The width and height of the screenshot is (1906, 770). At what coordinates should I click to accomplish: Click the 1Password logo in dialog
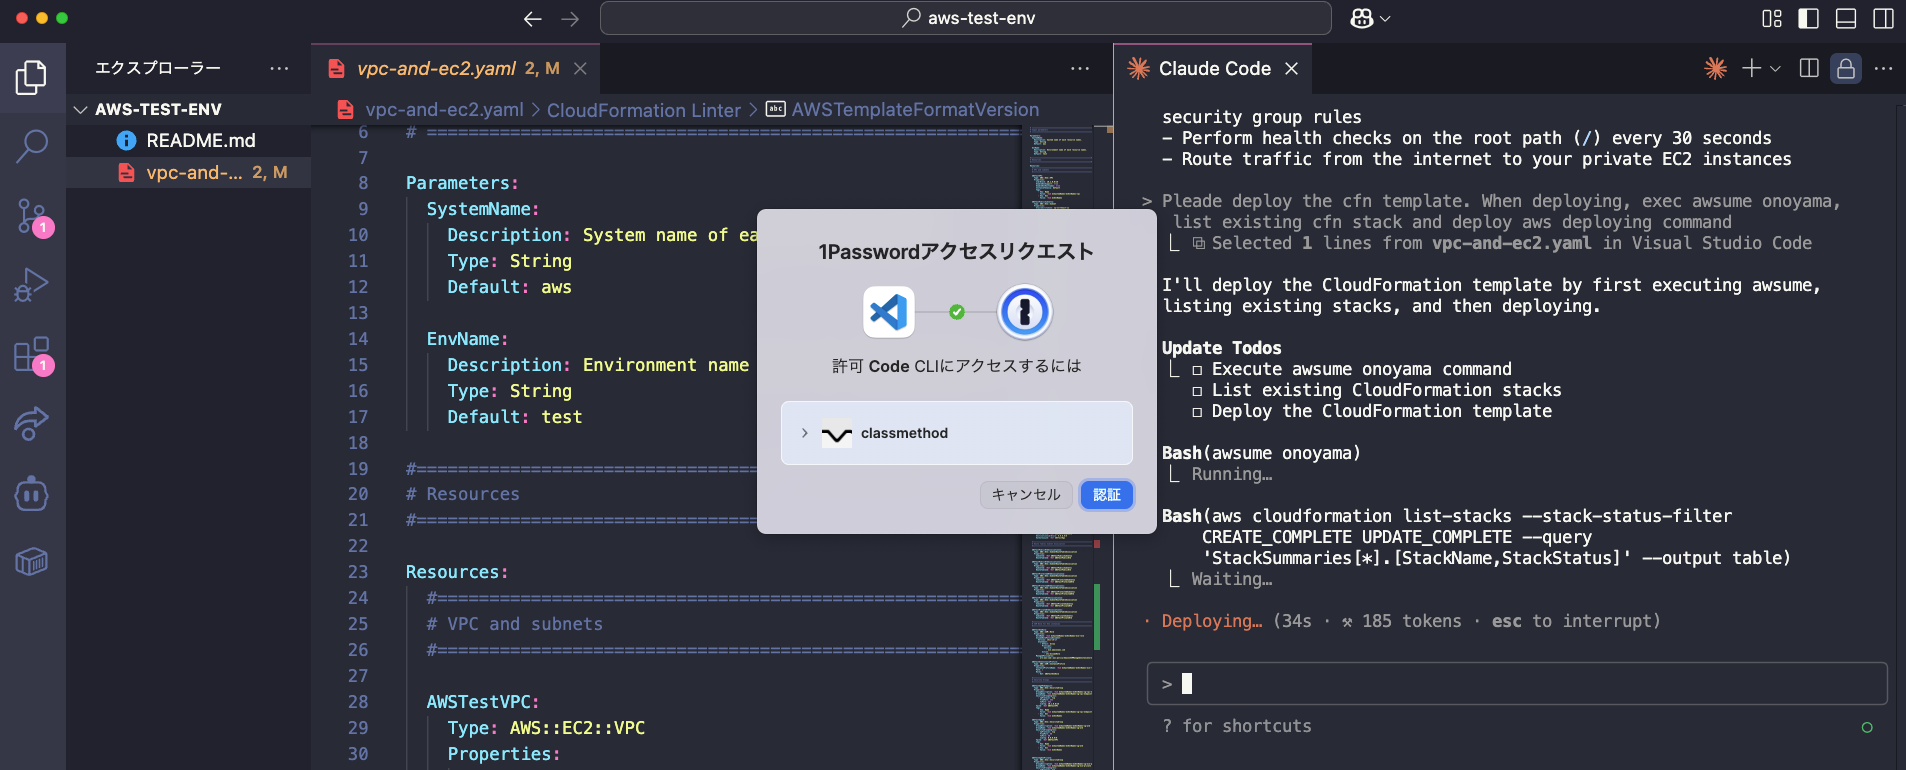point(1025,312)
